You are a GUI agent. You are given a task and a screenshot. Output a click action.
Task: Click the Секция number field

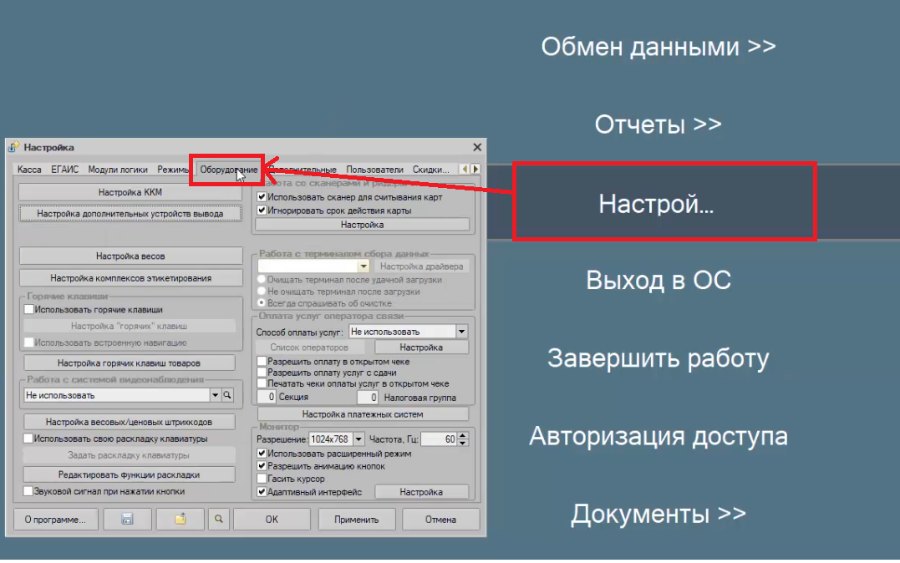point(266,397)
